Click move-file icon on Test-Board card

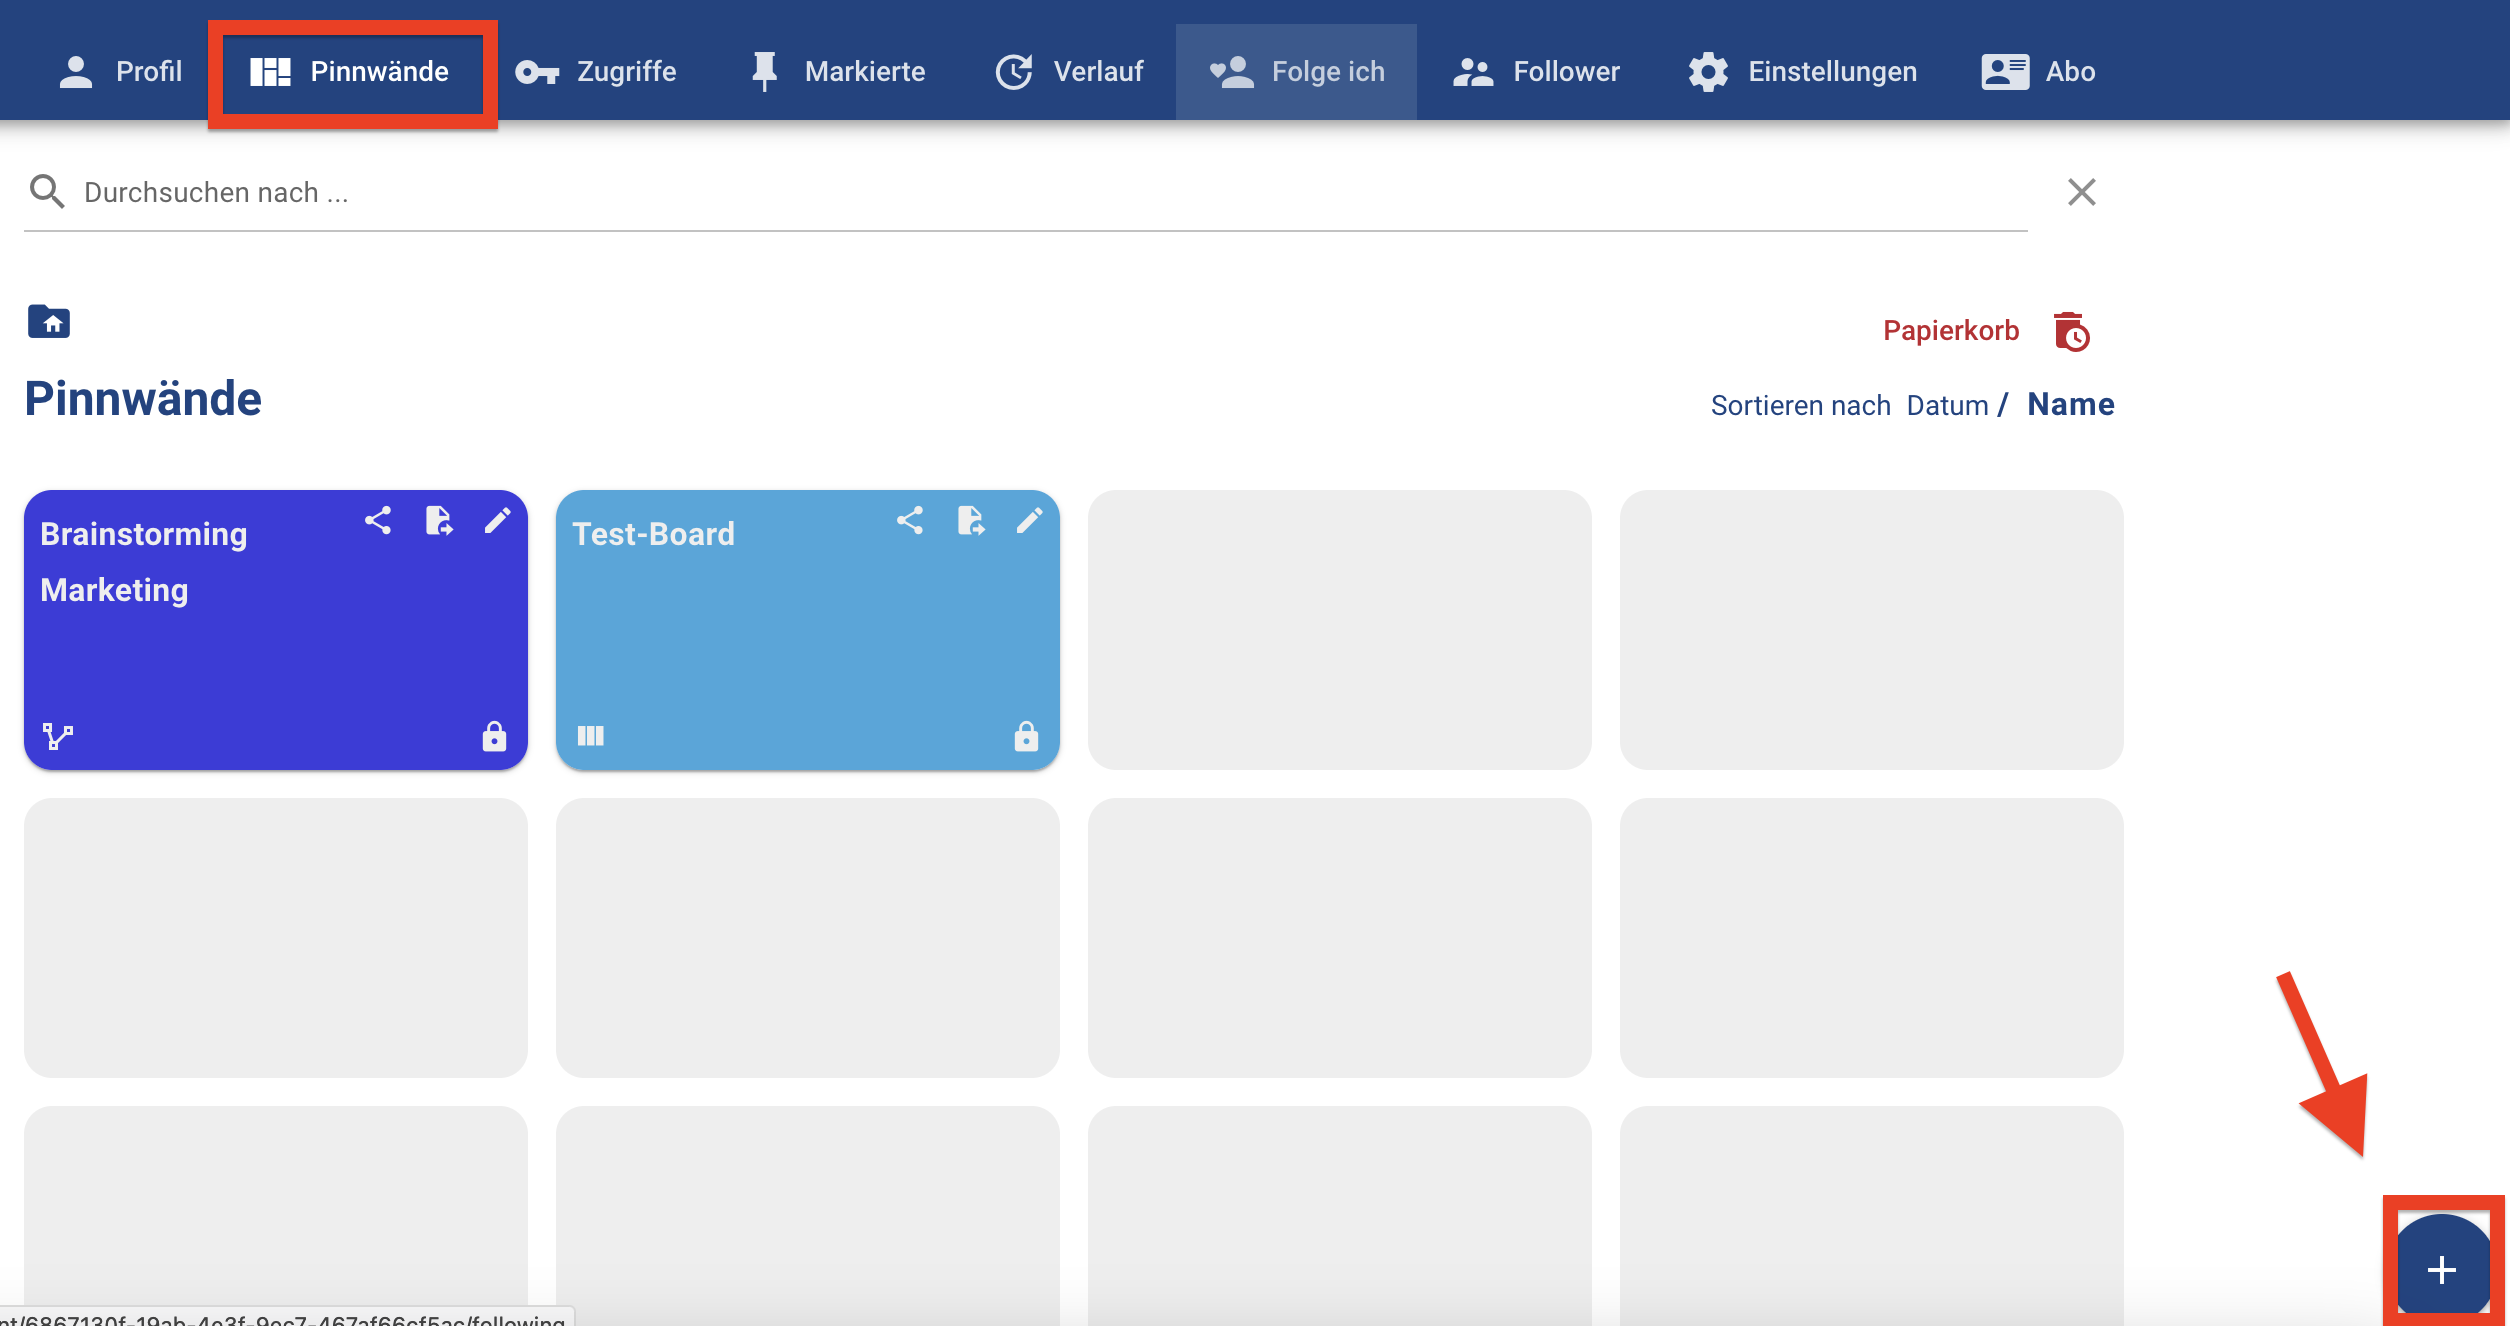coord(970,520)
